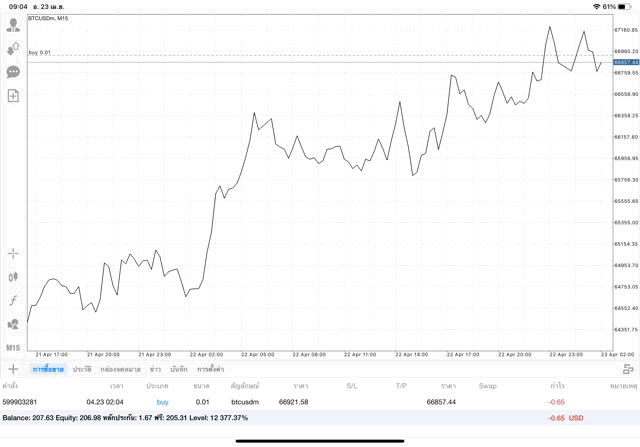This screenshot has height=447, width=640.
Task: Sort positions by กำไร profit column
Action: [557, 385]
